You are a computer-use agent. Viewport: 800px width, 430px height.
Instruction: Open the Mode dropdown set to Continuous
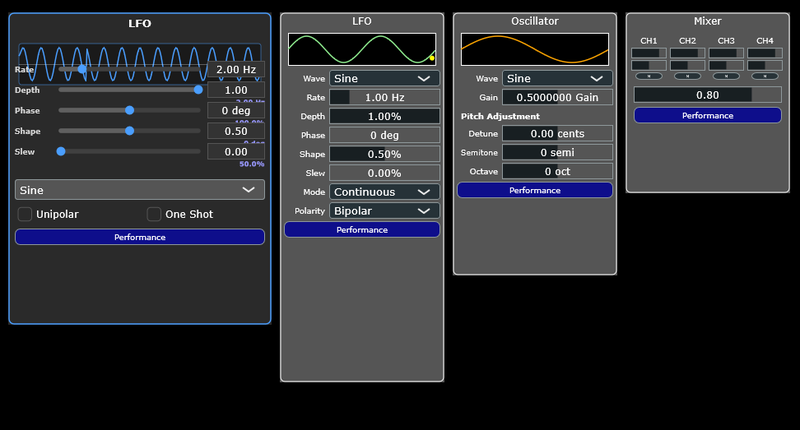click(384, 192)
